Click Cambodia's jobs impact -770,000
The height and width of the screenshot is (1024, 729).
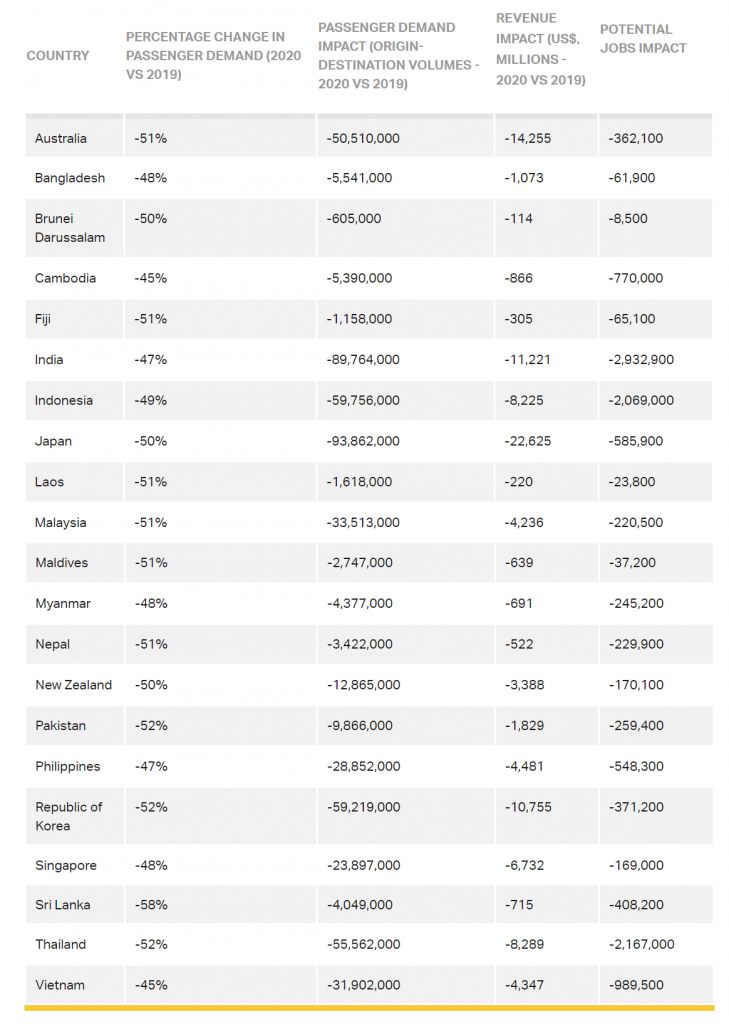click(x=636, y=278)
